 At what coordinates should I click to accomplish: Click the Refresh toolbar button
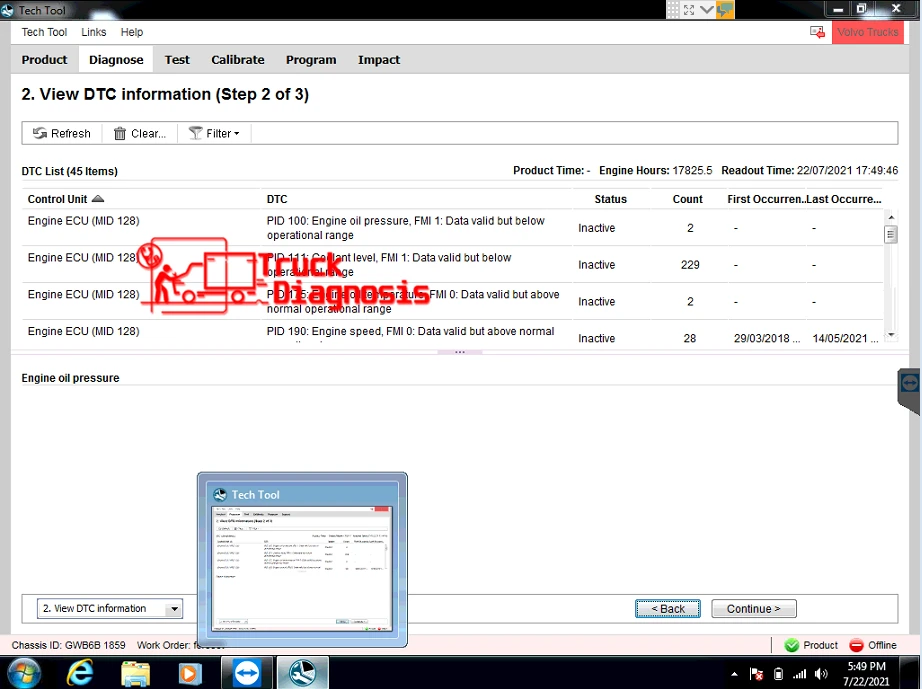click(62, 133)
